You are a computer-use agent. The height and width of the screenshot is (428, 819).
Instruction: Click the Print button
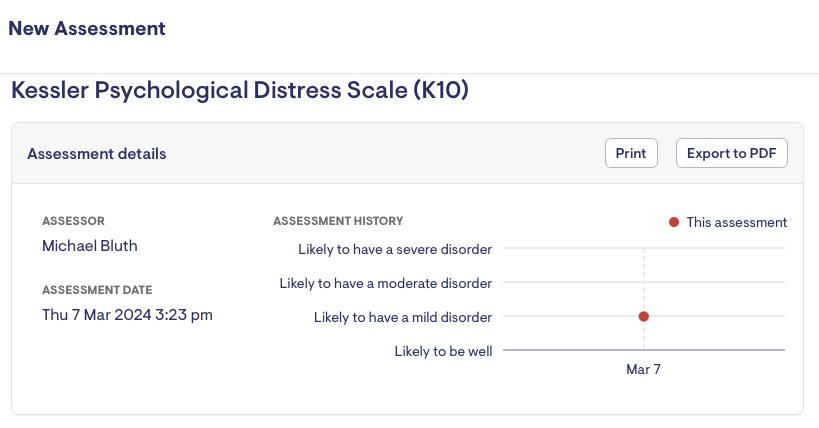pos(631,153)
